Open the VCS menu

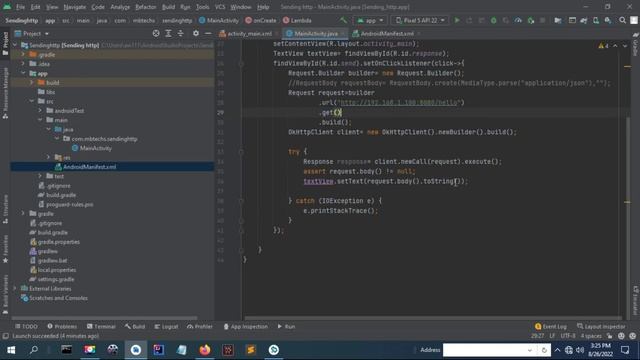pyautogui.click(x=220, y=7)
